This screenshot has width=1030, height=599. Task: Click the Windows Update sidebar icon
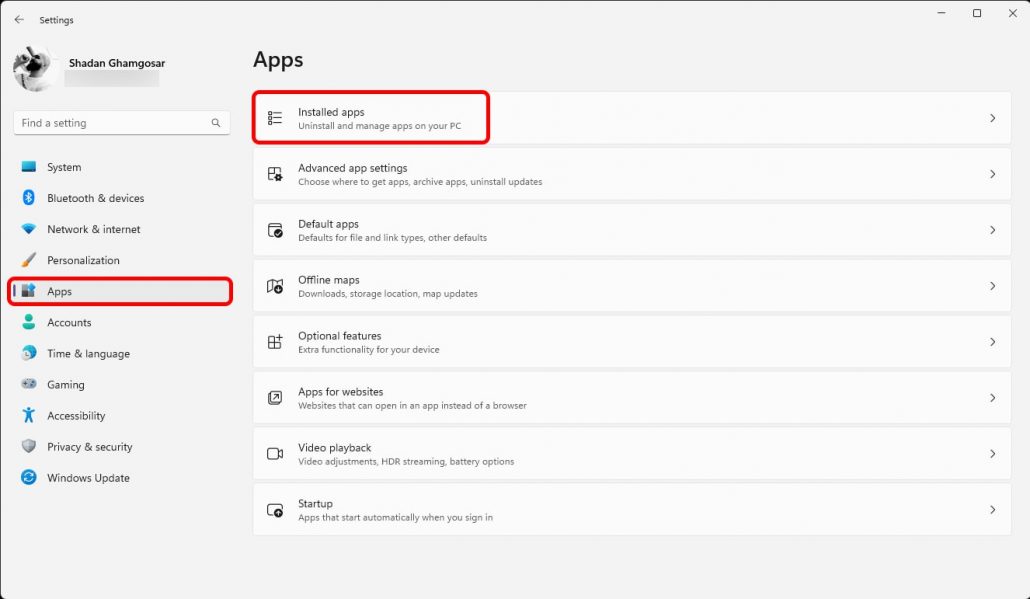click(x=29, y=478)
